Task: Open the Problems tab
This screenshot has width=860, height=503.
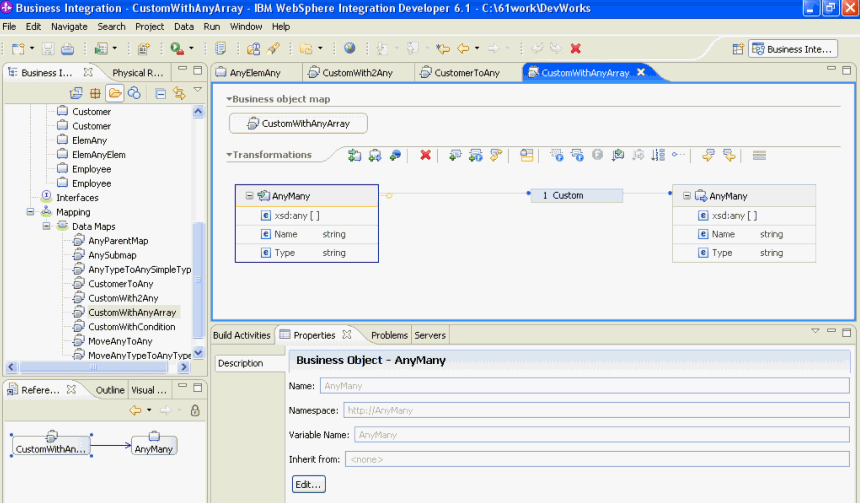Action: pyautogui.click(x=389, y=335)
